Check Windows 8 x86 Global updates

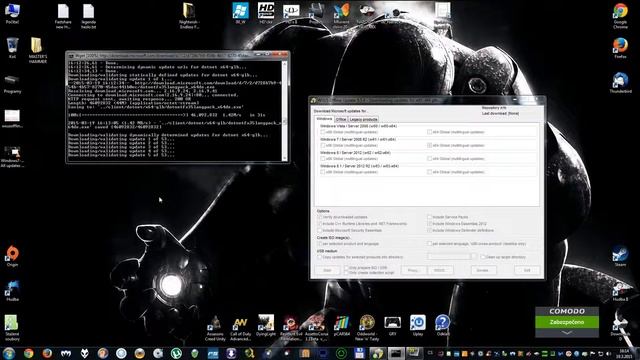tap(322, 159)
